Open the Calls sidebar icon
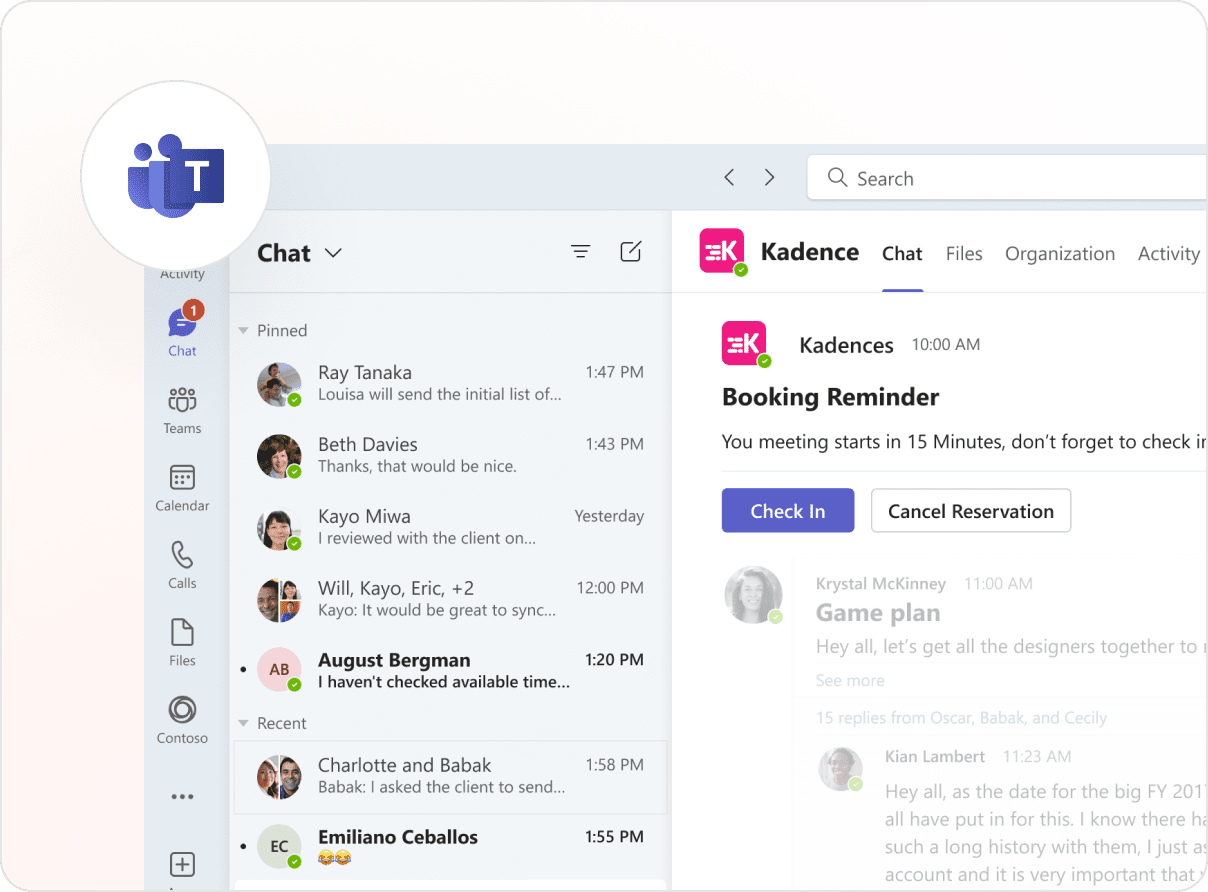 pyautogui.click(x=182, y=565)
